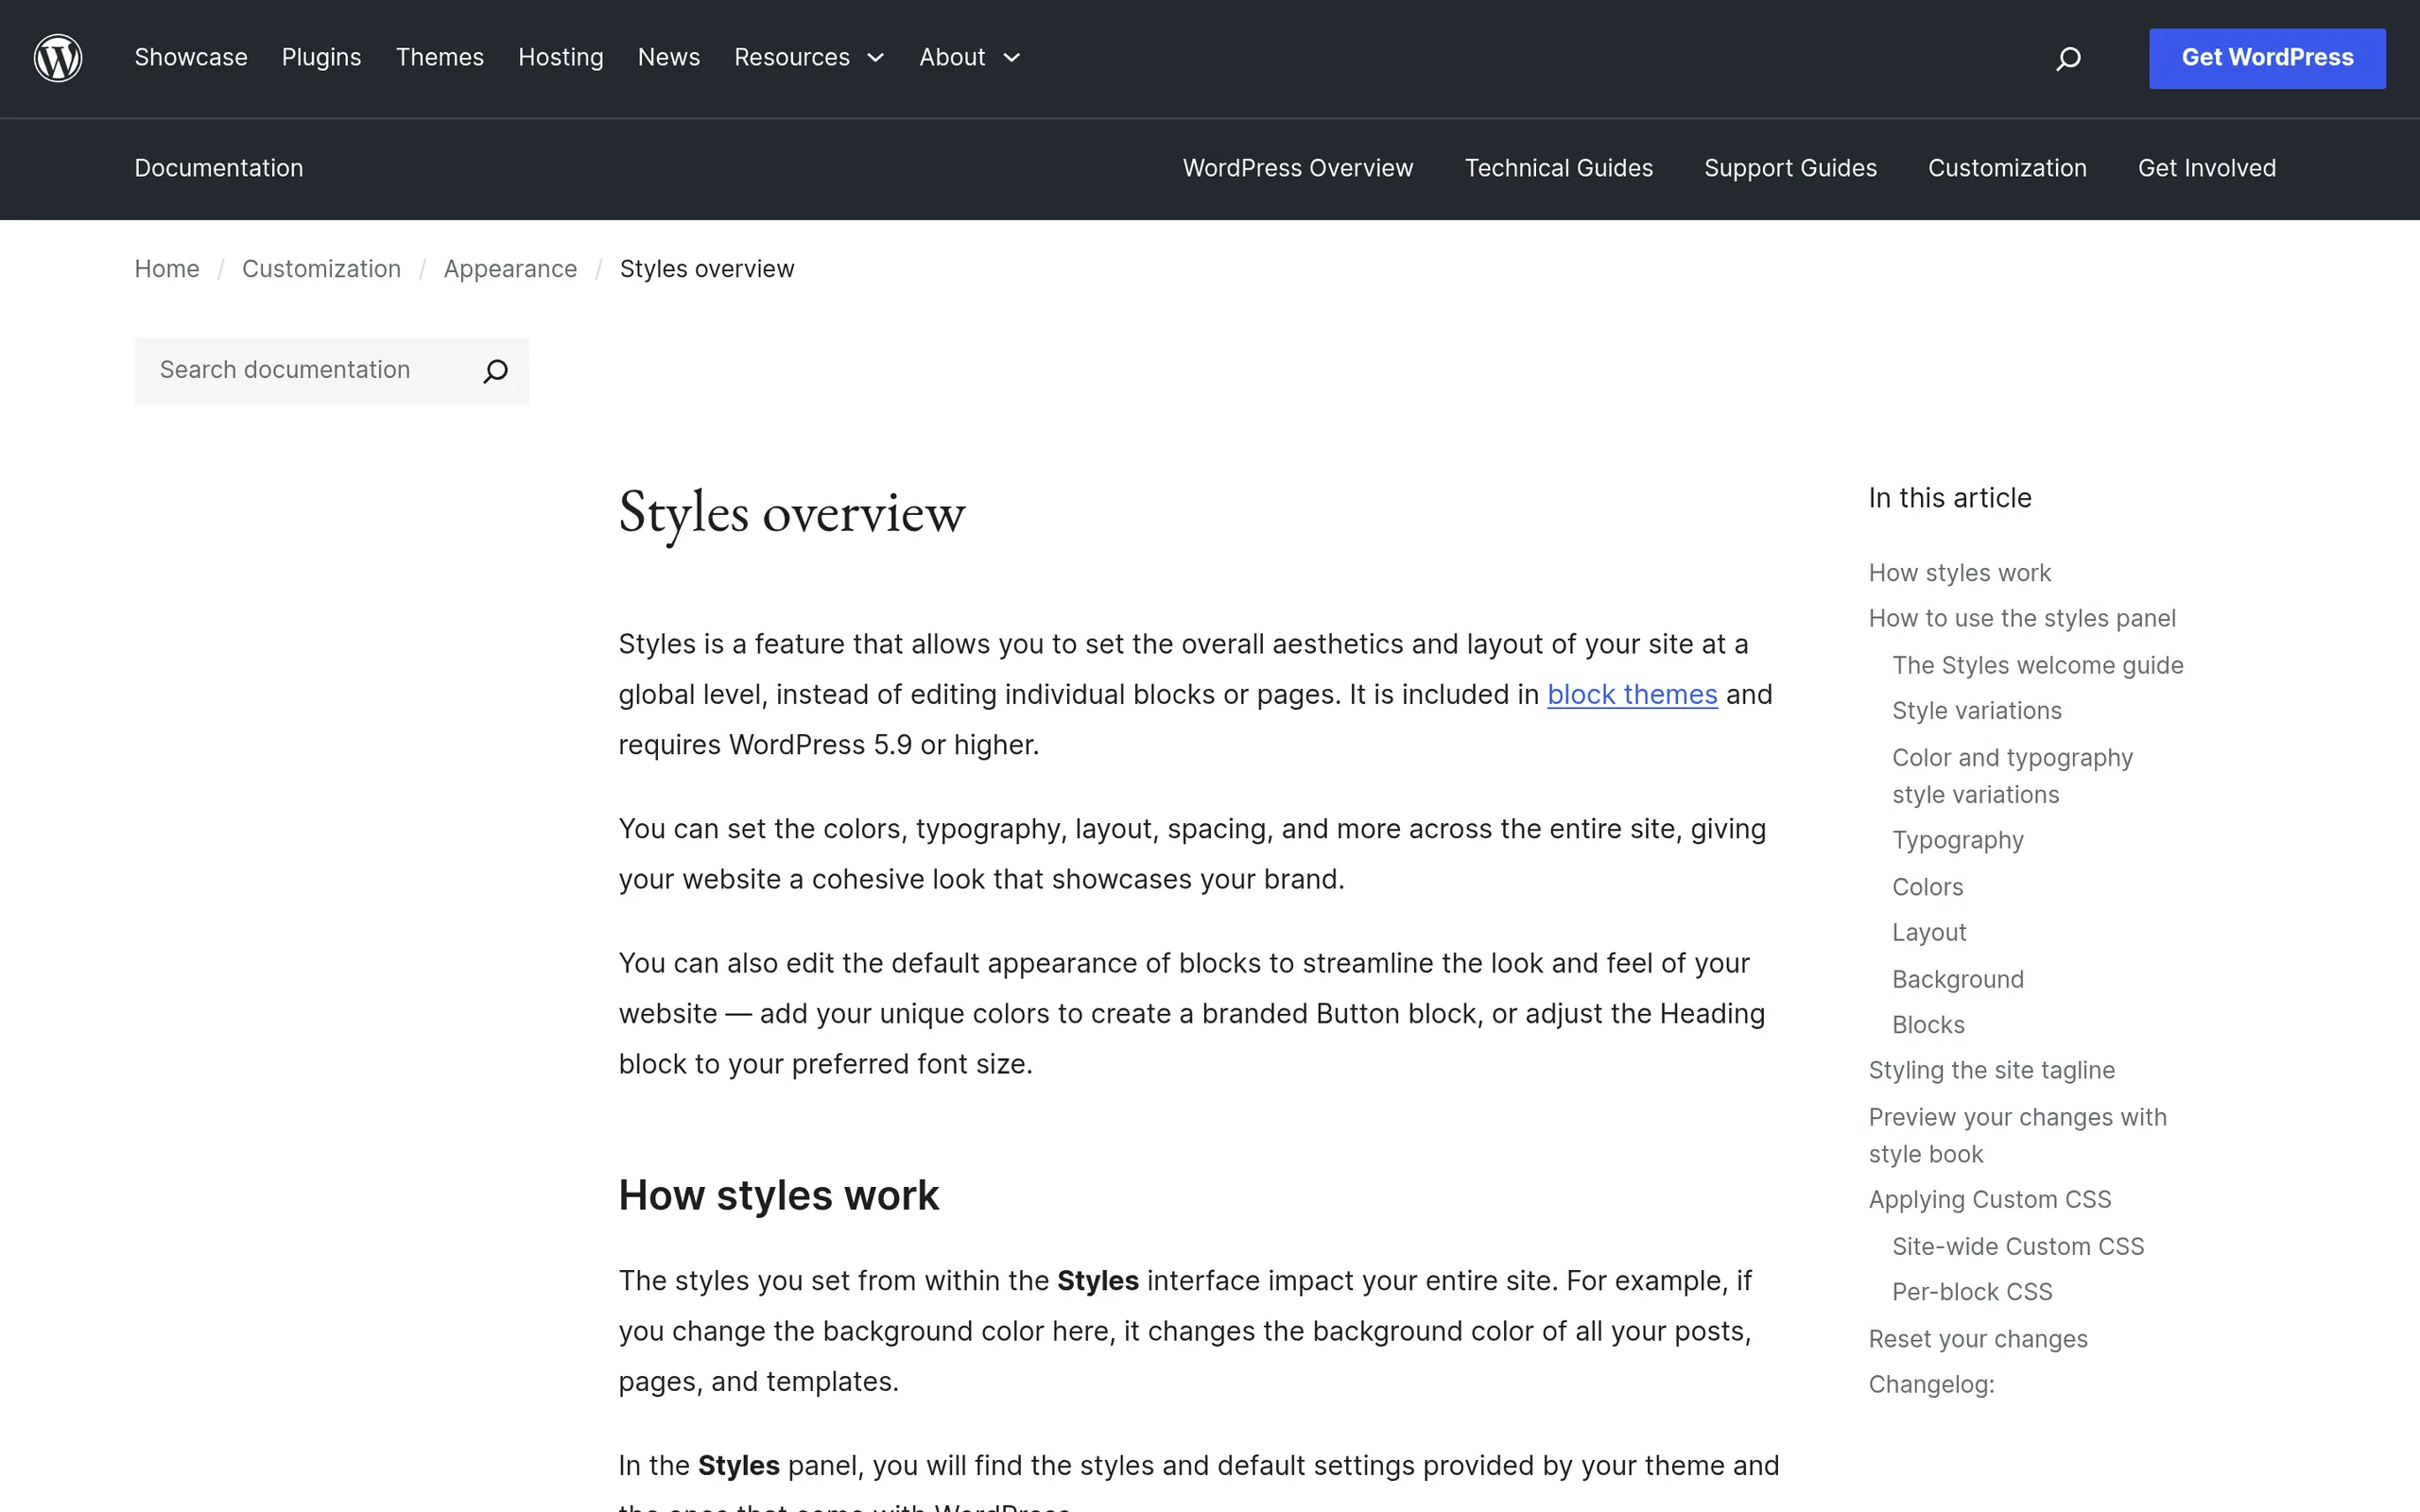
Task: Open Support Guides in documentation nav
Action: pos(1790,168)
